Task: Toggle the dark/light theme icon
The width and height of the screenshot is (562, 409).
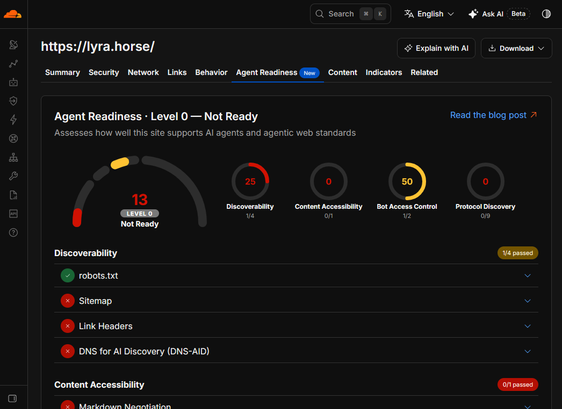Action: (x=546, y=14)
